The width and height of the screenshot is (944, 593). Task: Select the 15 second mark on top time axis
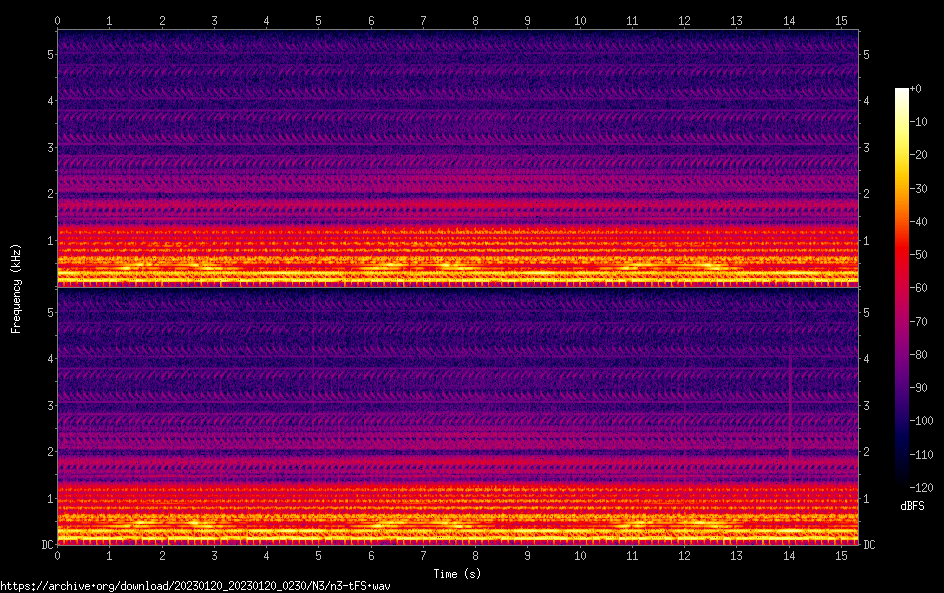tap(841, 20)
